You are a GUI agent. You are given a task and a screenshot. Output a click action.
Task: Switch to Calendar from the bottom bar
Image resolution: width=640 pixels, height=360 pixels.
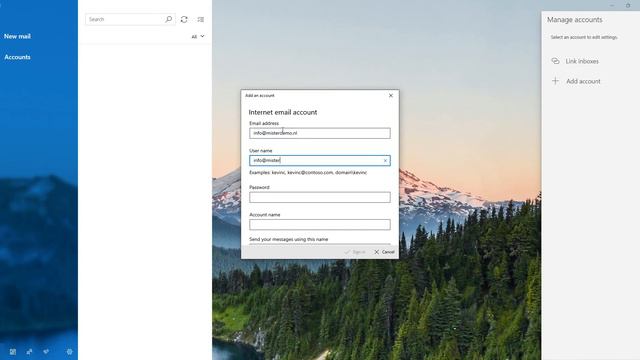(13, 351)
